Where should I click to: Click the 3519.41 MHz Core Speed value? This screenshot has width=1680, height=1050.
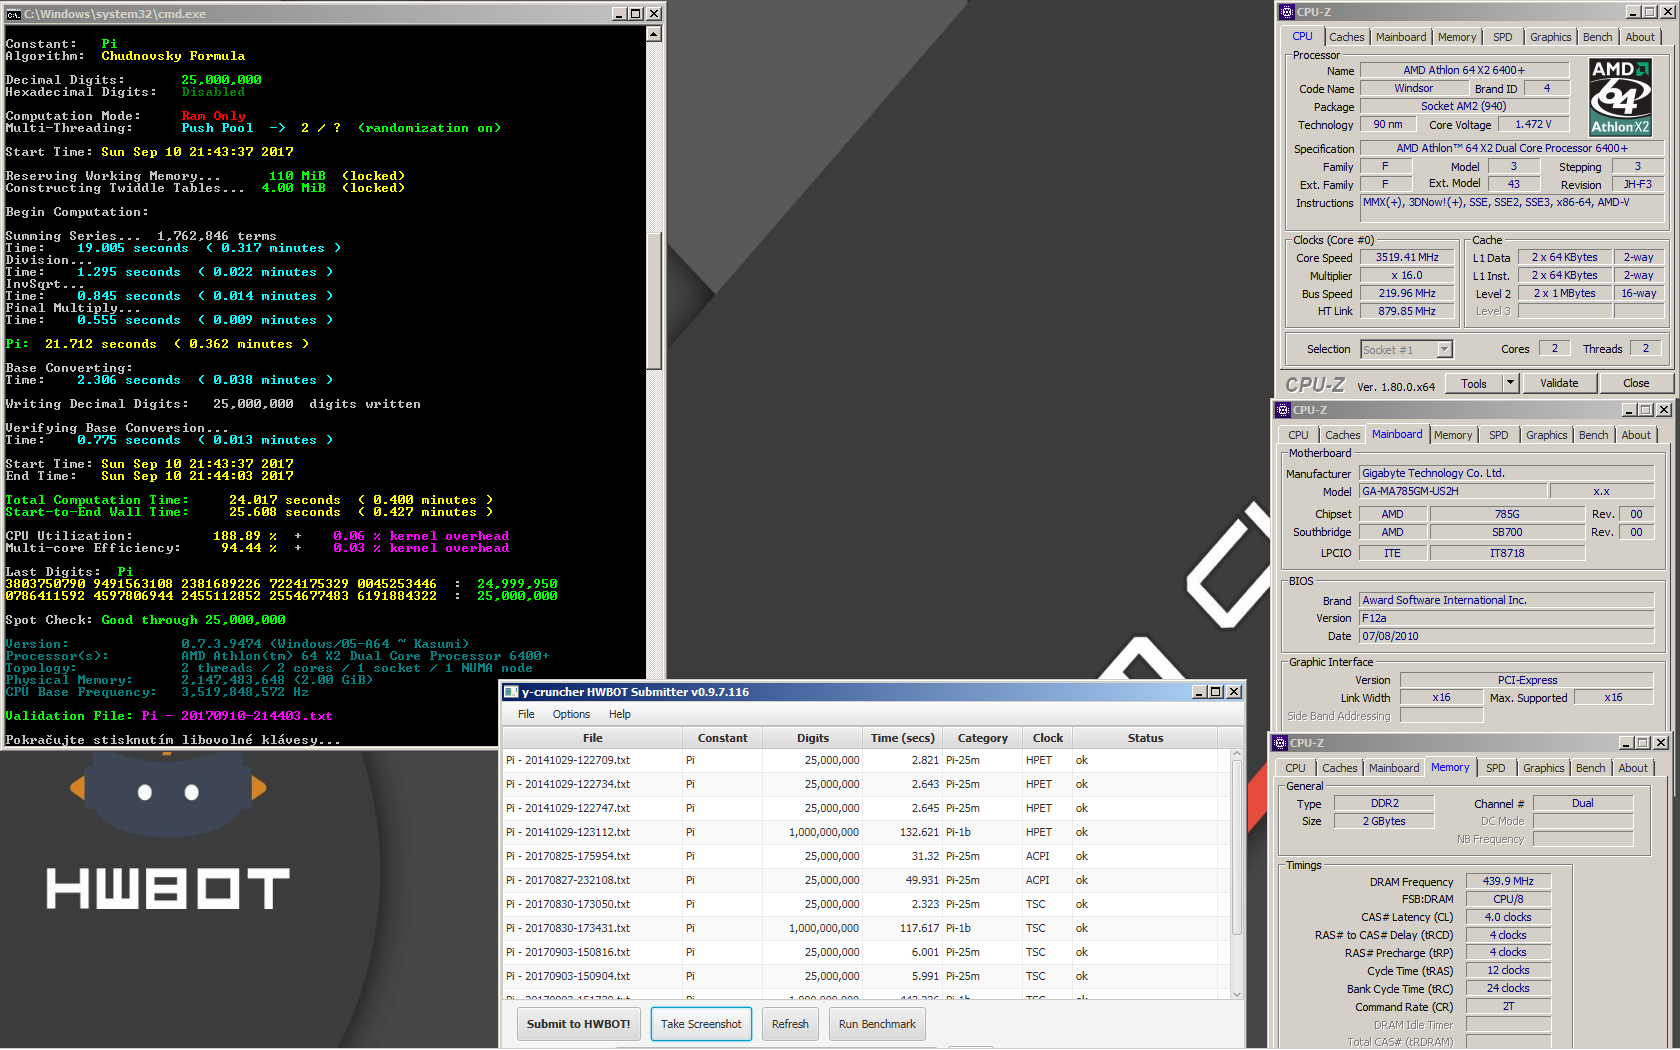[1407, 257]
